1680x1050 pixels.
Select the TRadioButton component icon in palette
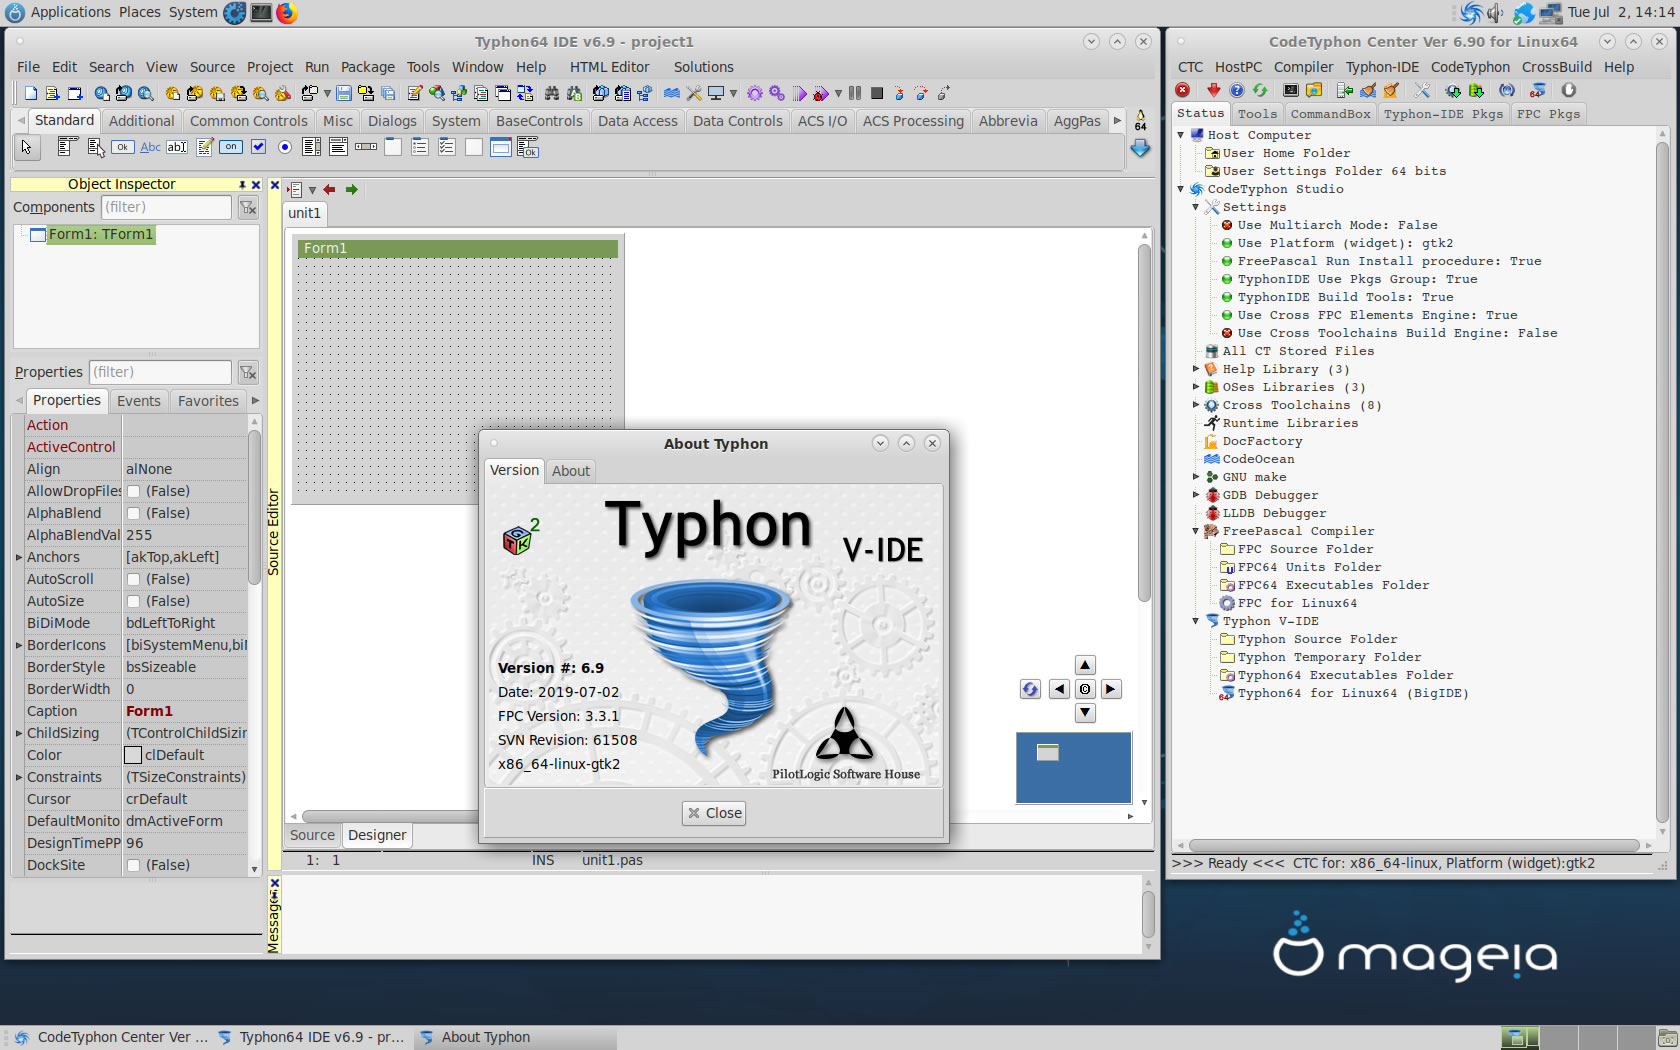pos(285,147)
